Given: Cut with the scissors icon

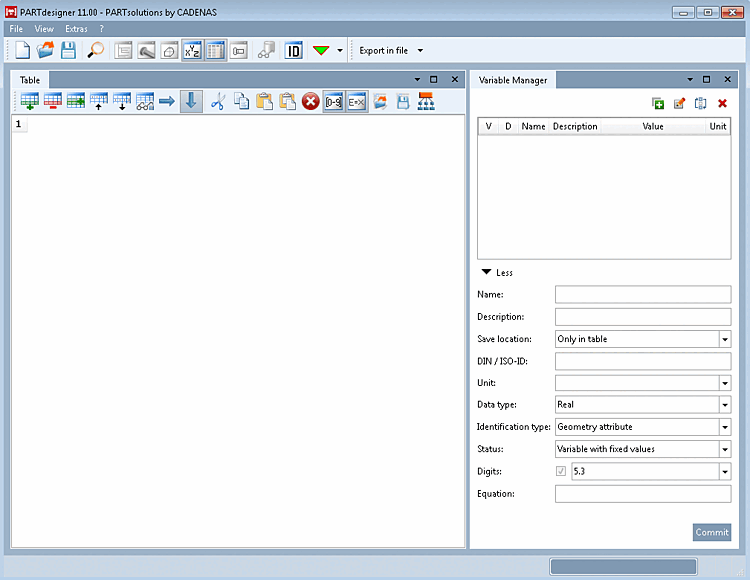Looking at the screenshot, I should [218, 101].
